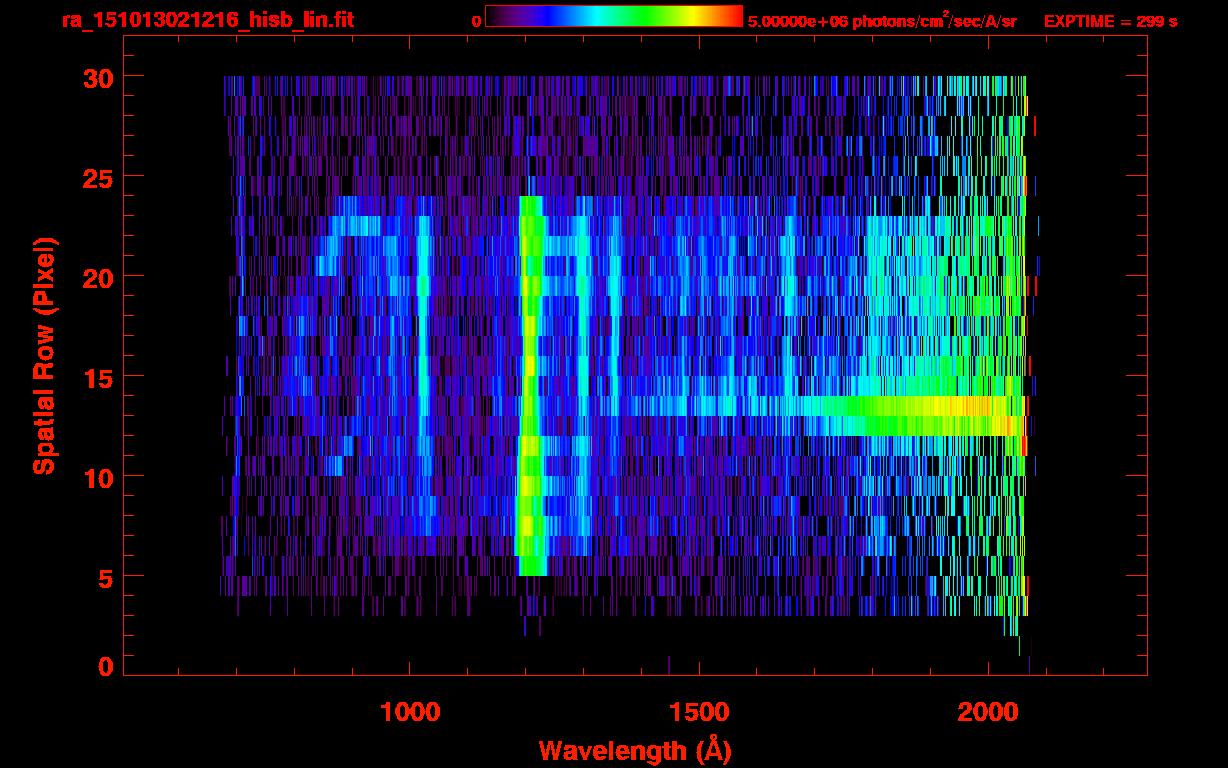Viewport: 1228px width, 768px height.
Task: Click the color scale bar
Action: [x=614, y=16]
